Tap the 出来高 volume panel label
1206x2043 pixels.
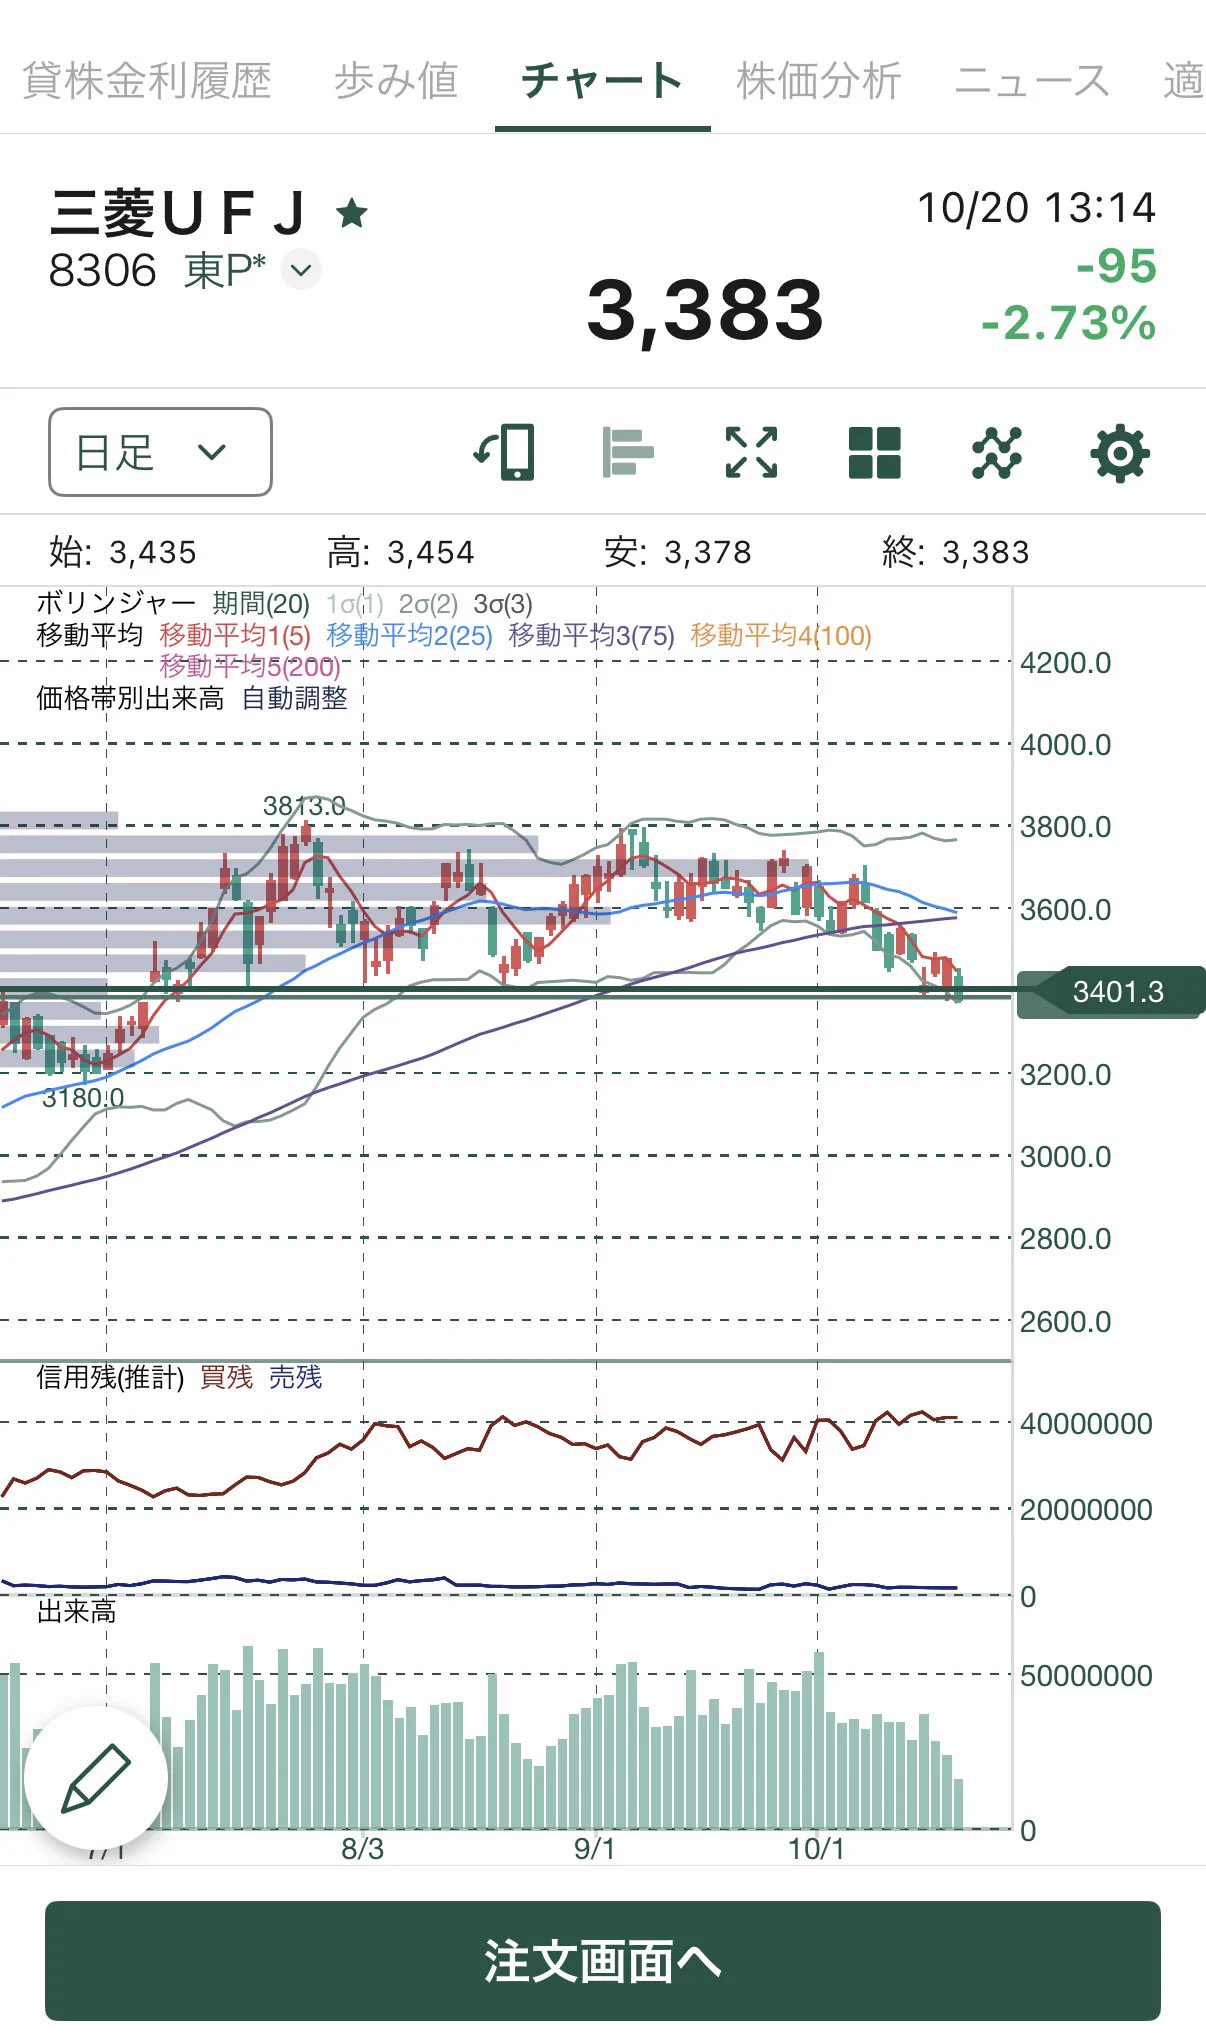pos(76,1611)
